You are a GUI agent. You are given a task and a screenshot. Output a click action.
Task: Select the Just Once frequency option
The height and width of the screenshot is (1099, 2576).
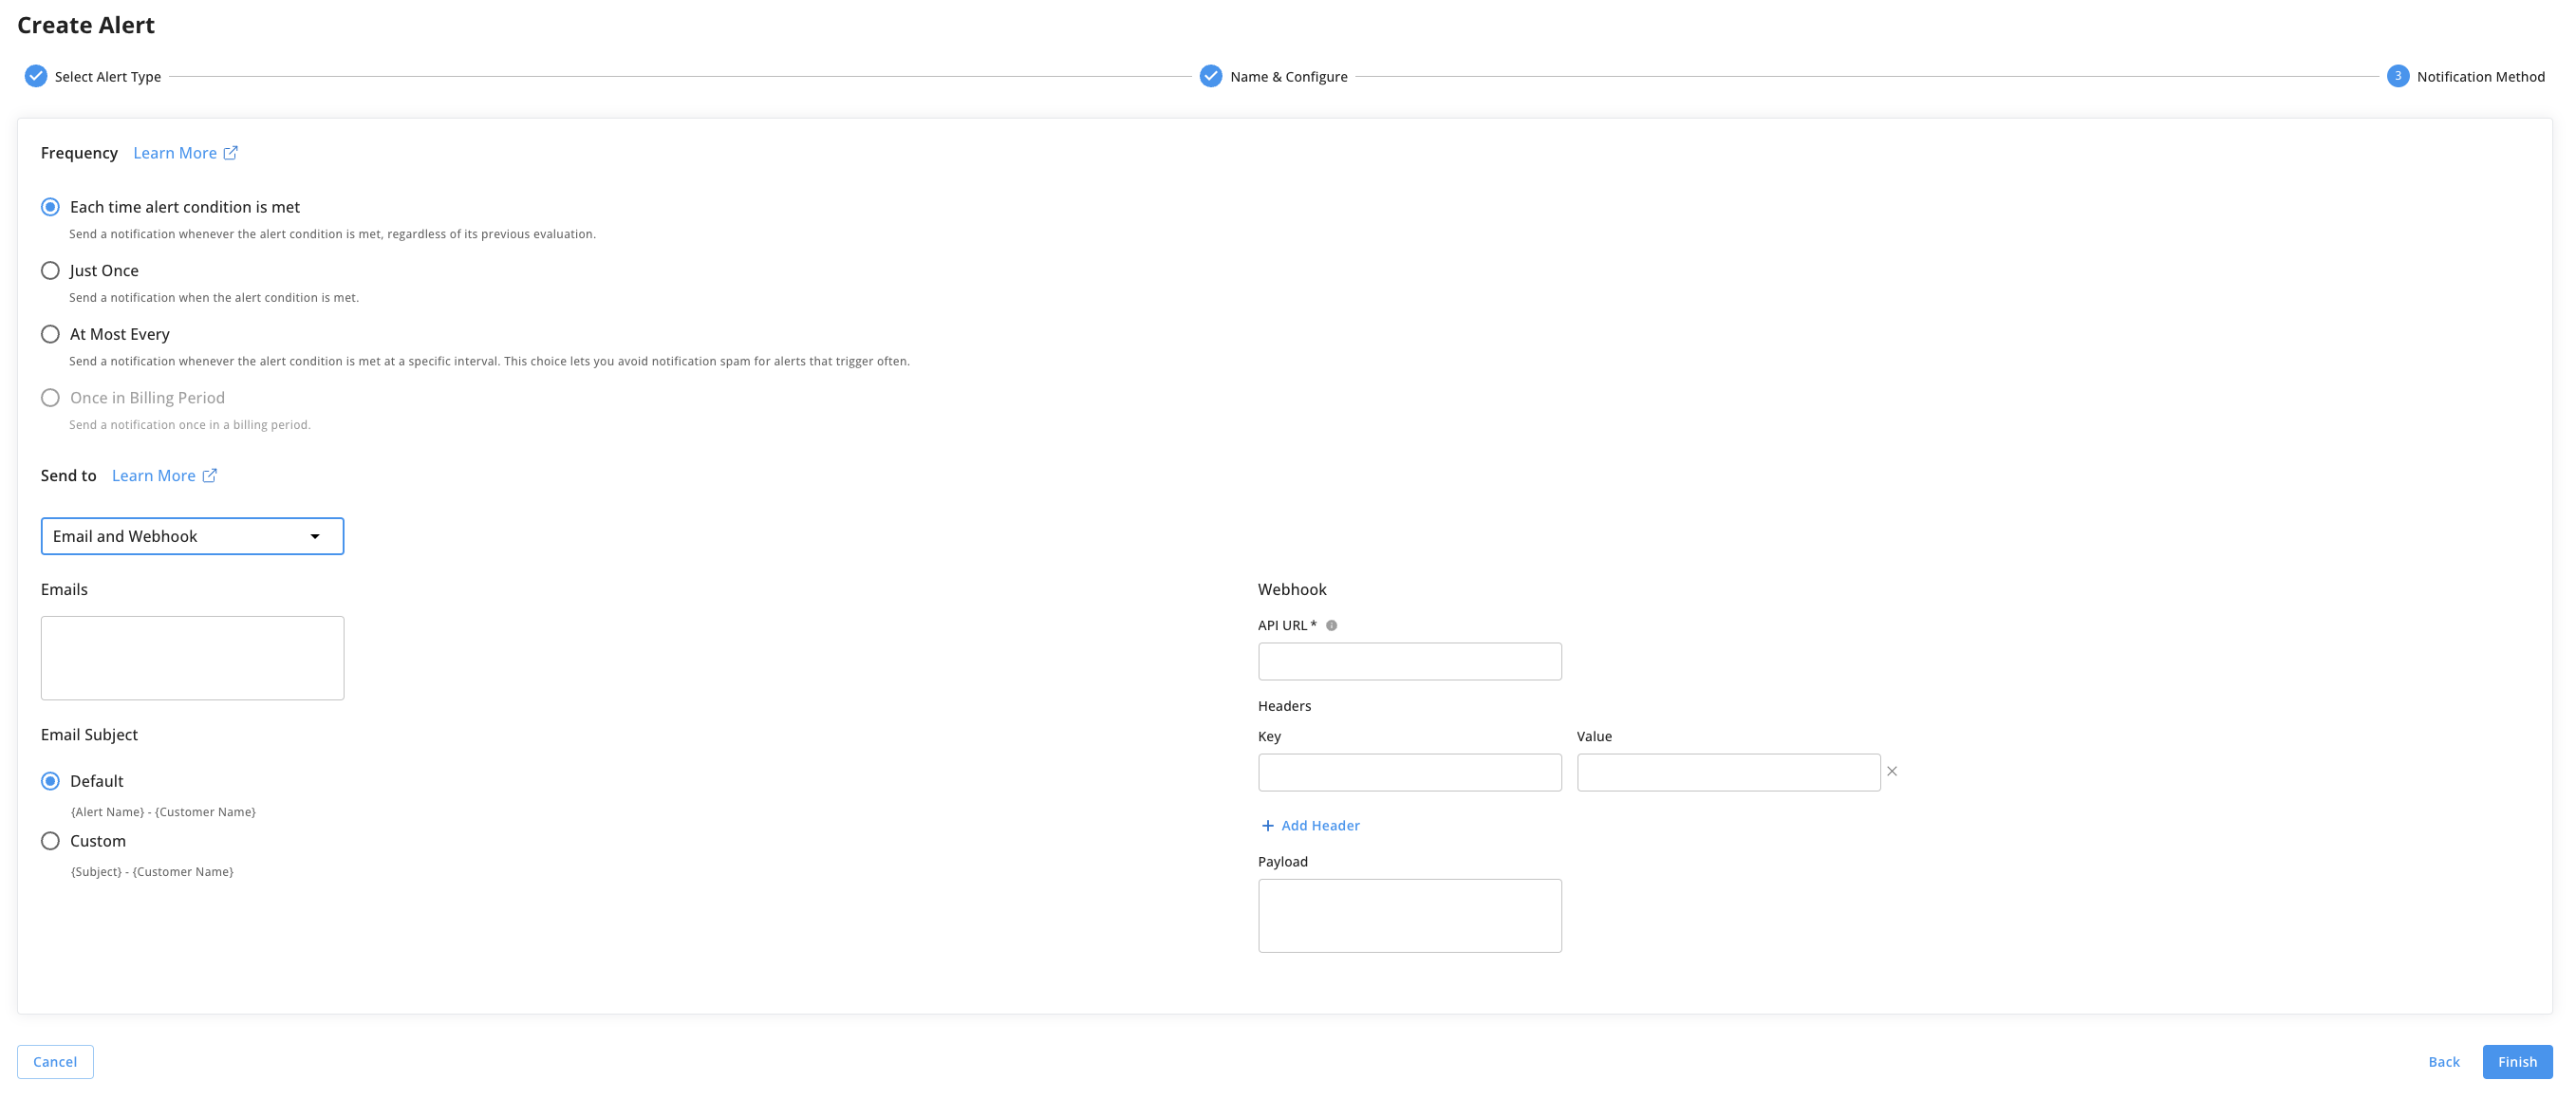[x=50, y=270]
